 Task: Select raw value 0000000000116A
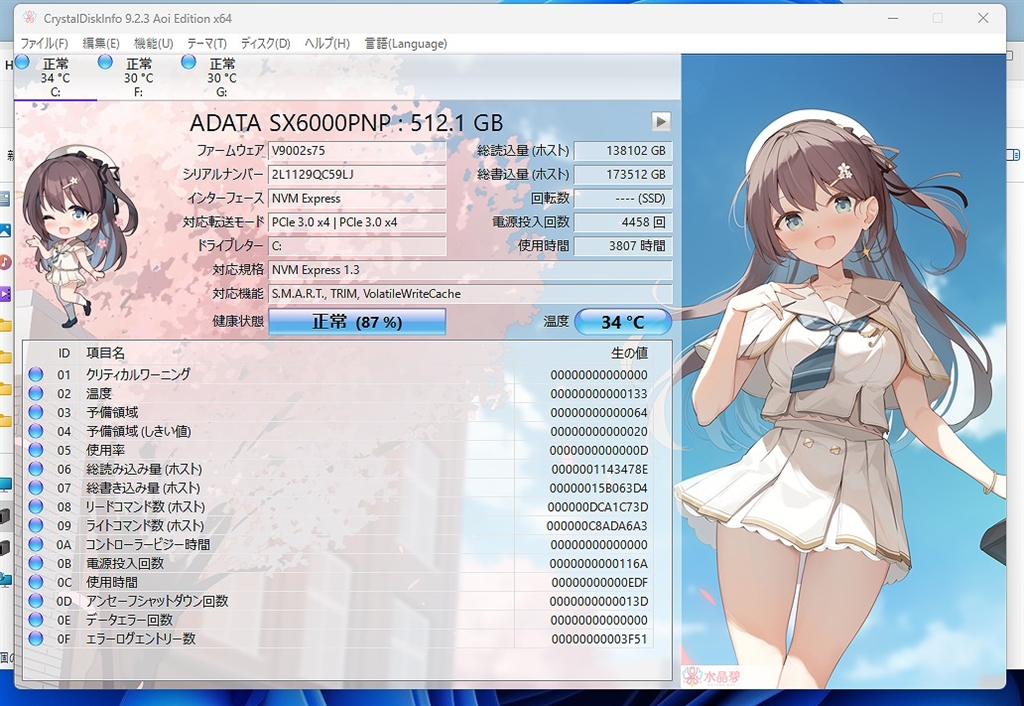[598, 564]
